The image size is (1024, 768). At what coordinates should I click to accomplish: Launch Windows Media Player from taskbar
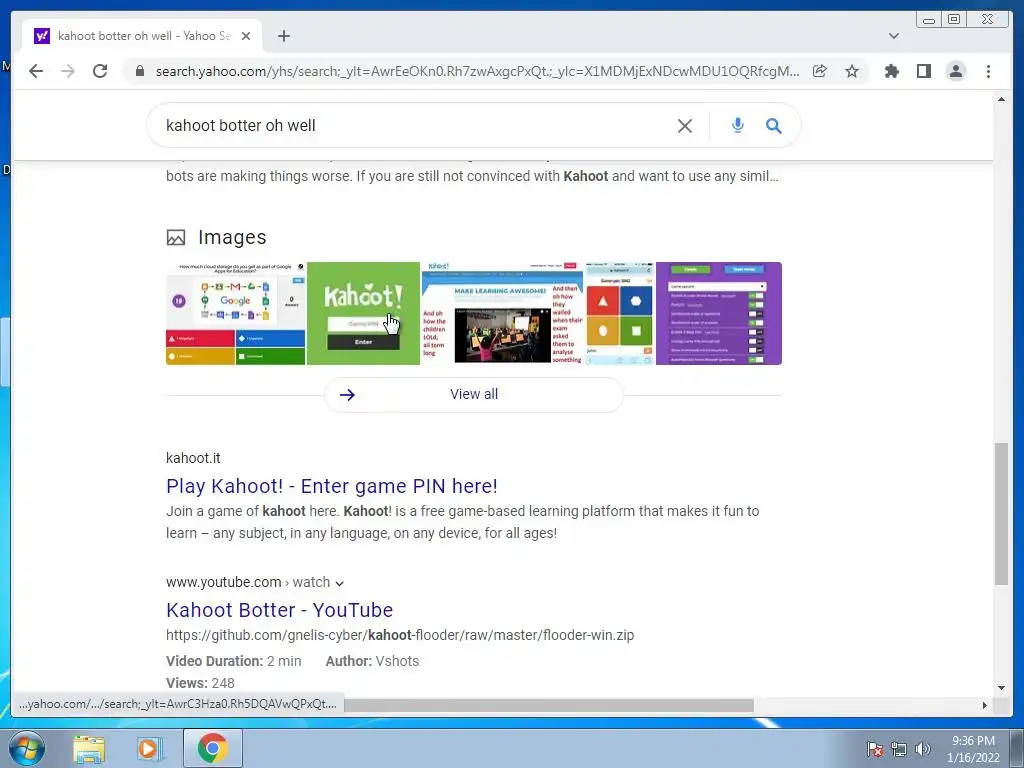[x=149, y=749]
